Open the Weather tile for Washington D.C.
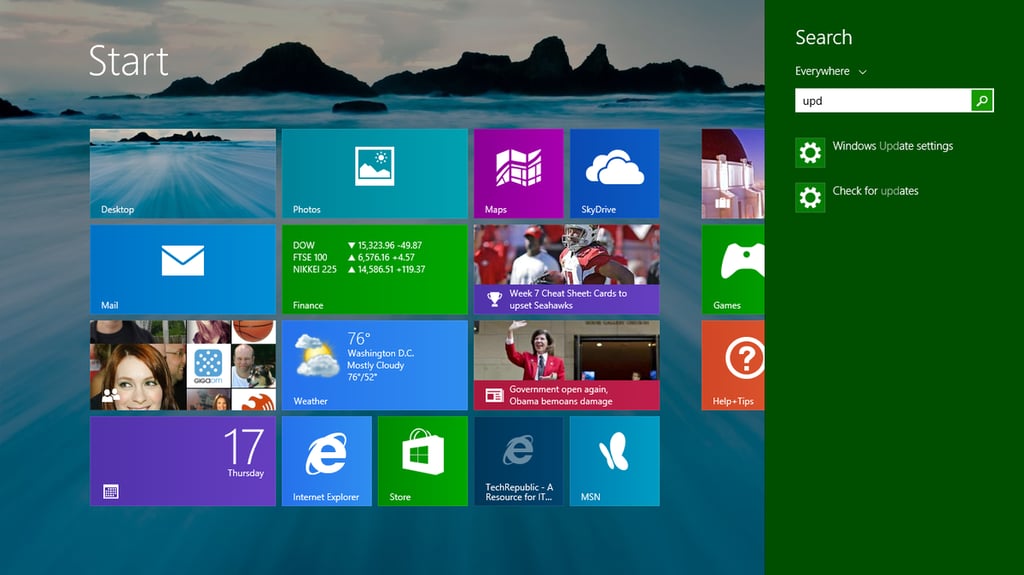Screen dimensions: 1024x575 click(x=375, y=365)
